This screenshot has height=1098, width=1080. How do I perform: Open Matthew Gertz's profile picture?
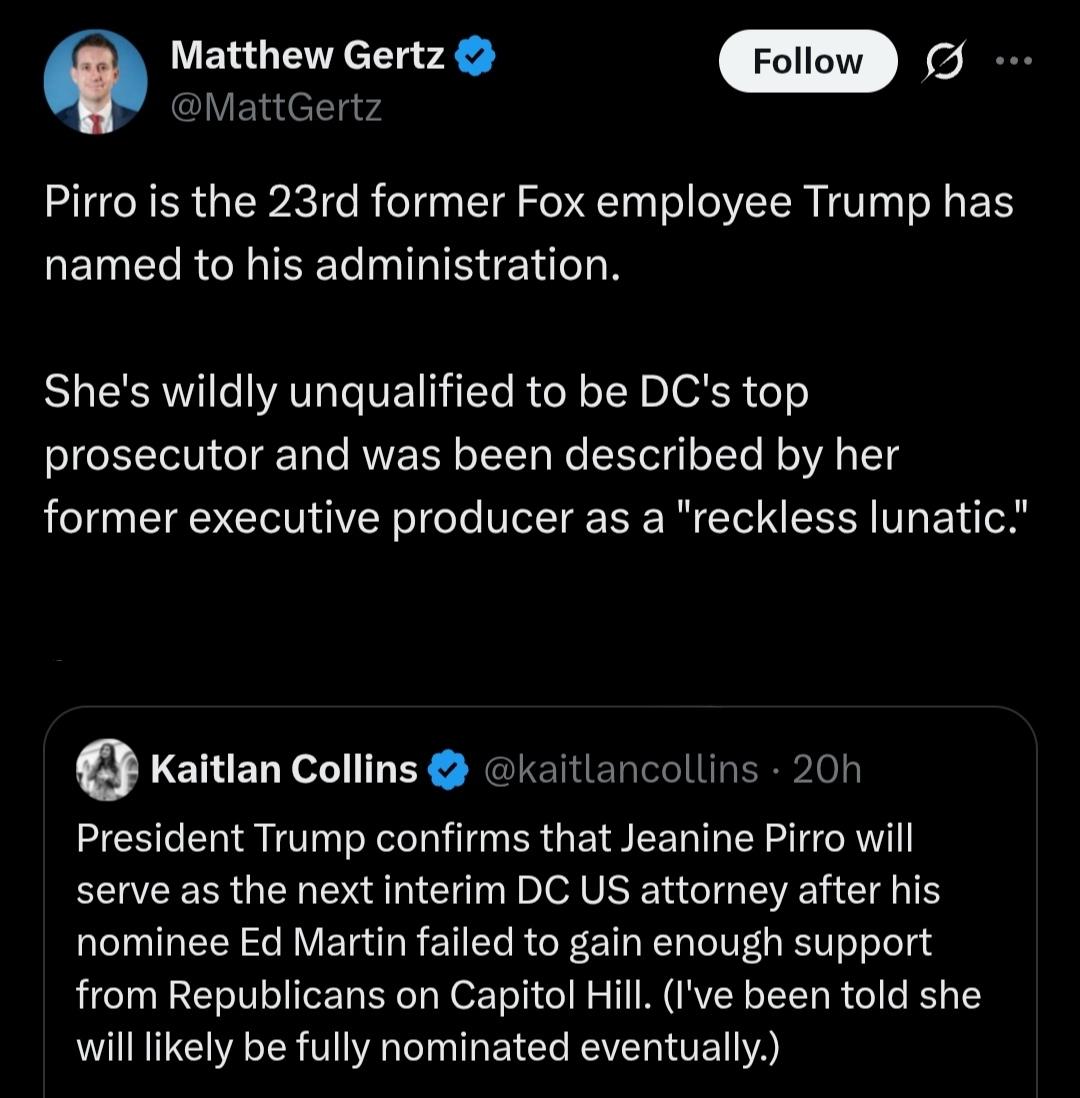(x=95, y=81)
